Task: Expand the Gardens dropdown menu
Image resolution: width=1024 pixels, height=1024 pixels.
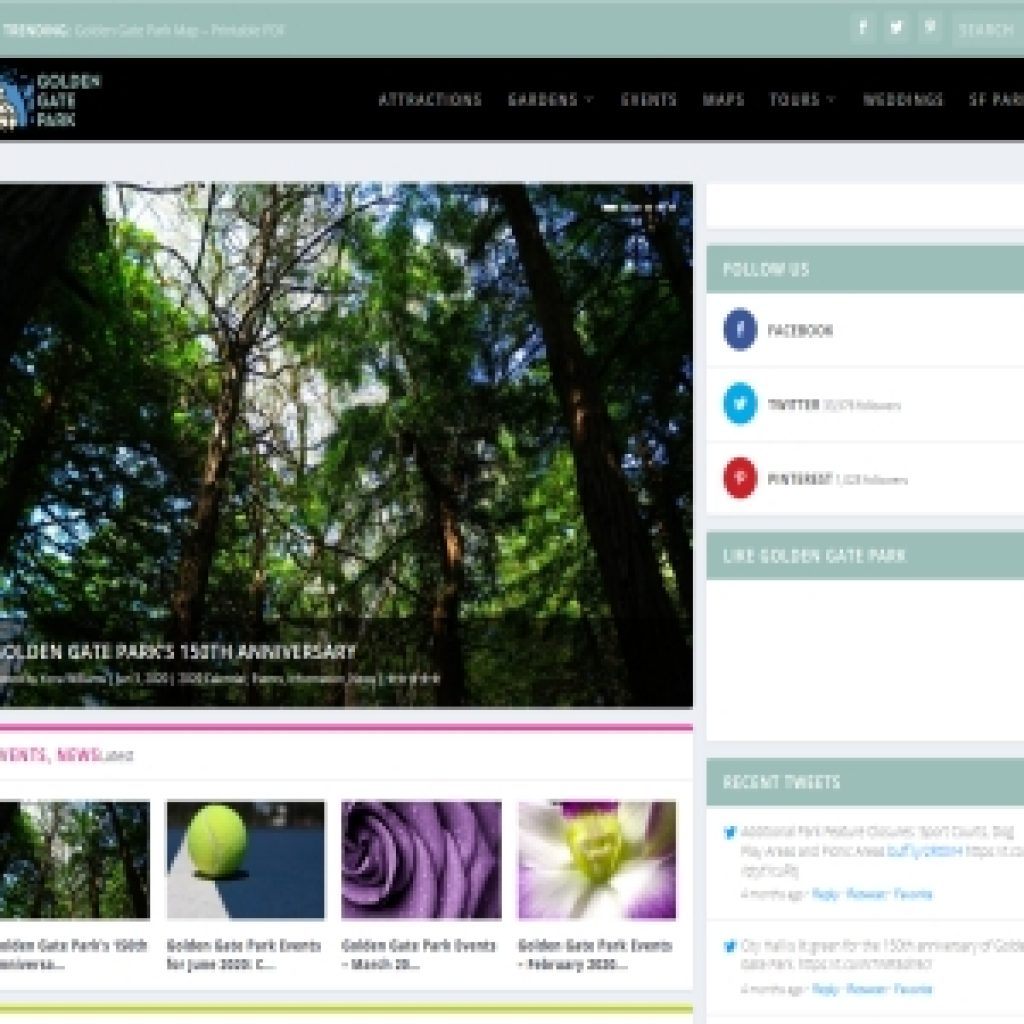Action: point(551,99)
